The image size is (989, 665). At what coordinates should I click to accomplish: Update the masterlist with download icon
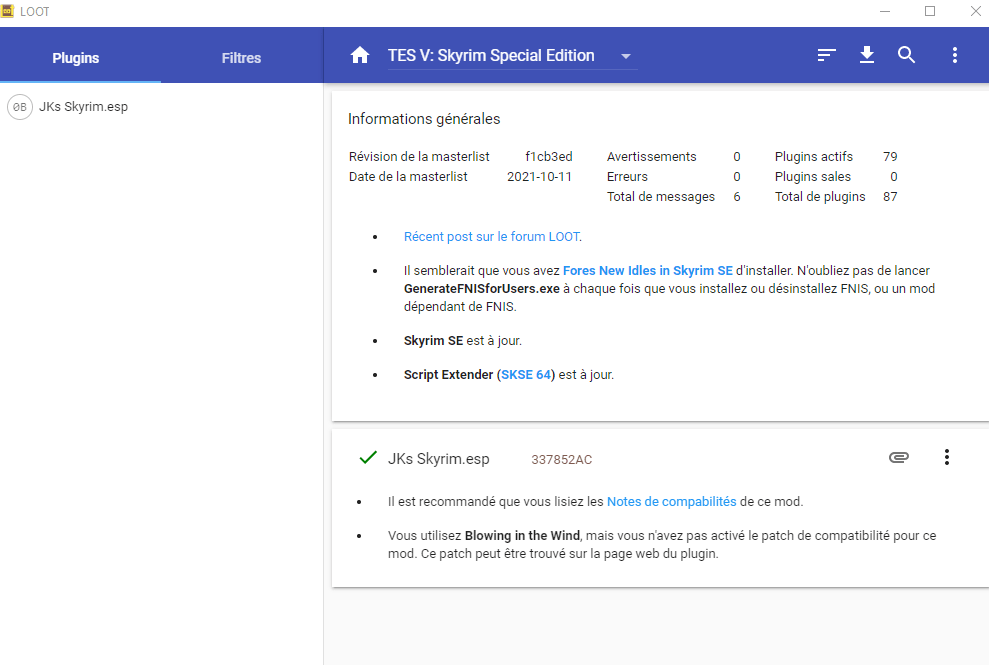(867, 56)
